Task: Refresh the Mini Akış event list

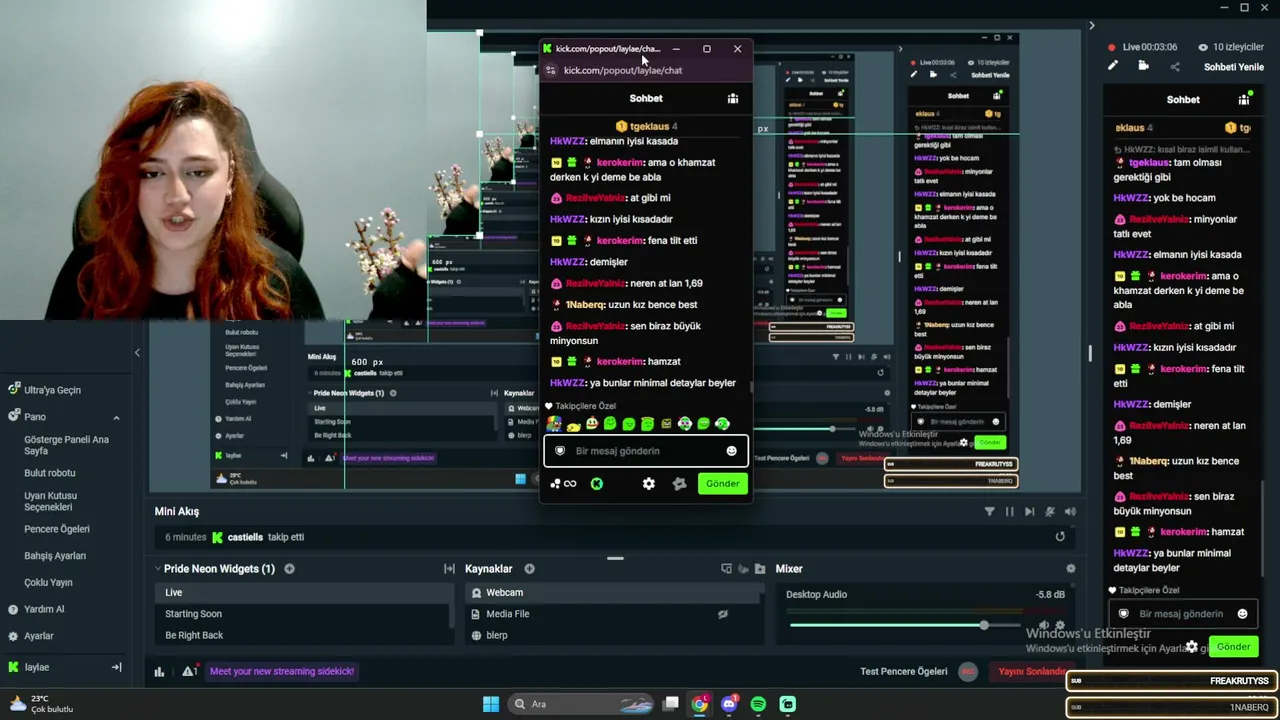Action: tap(1060, 537)
